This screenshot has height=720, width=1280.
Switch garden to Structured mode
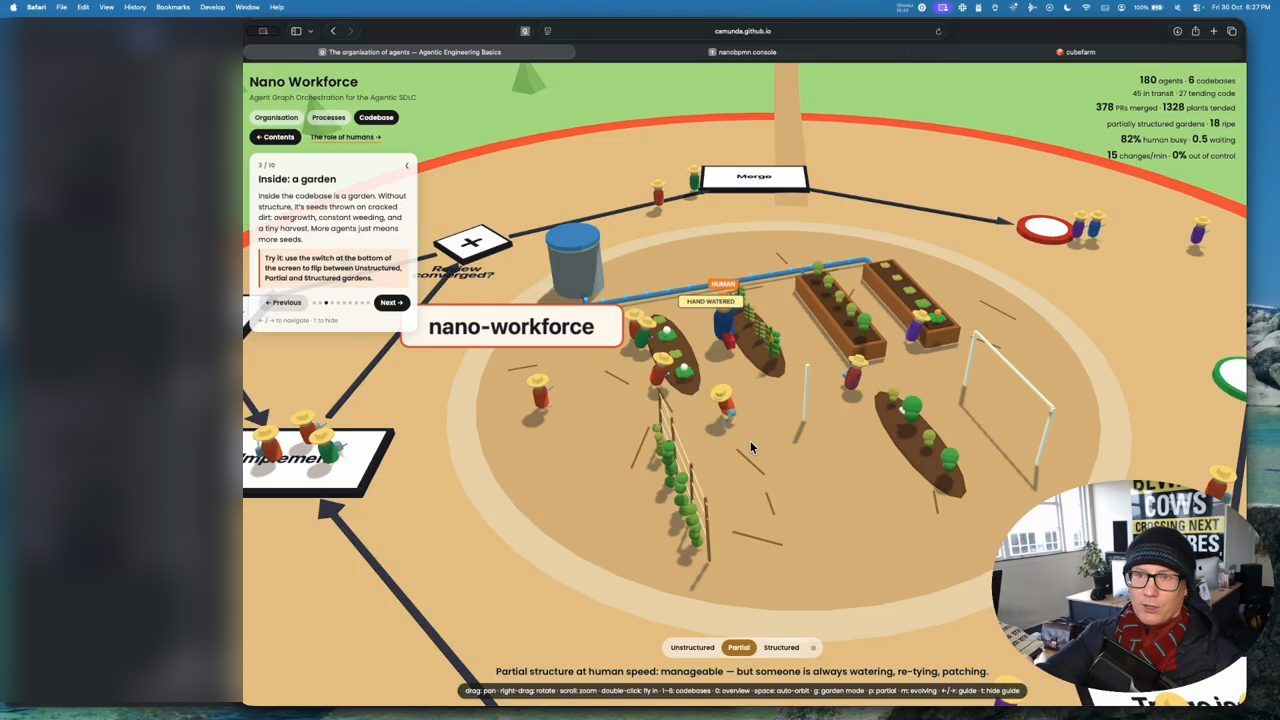[x=781, y=647]
